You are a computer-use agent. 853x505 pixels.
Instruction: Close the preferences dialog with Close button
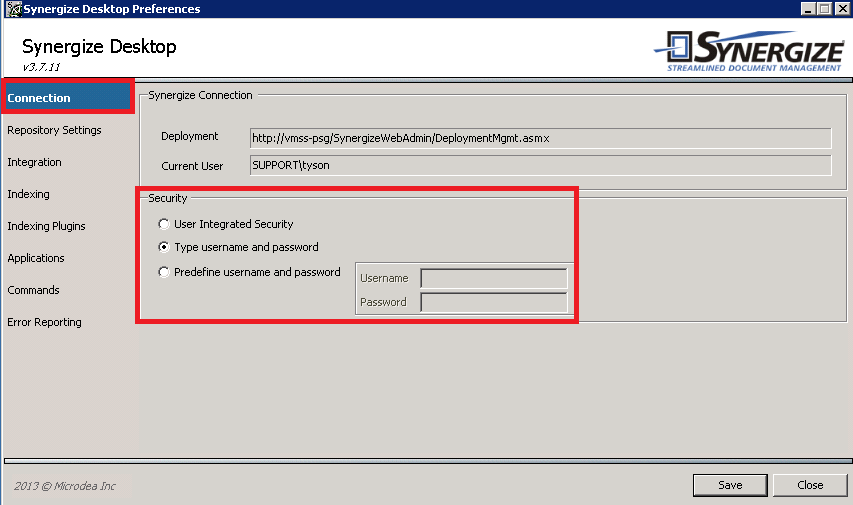[x=810, y=485]
